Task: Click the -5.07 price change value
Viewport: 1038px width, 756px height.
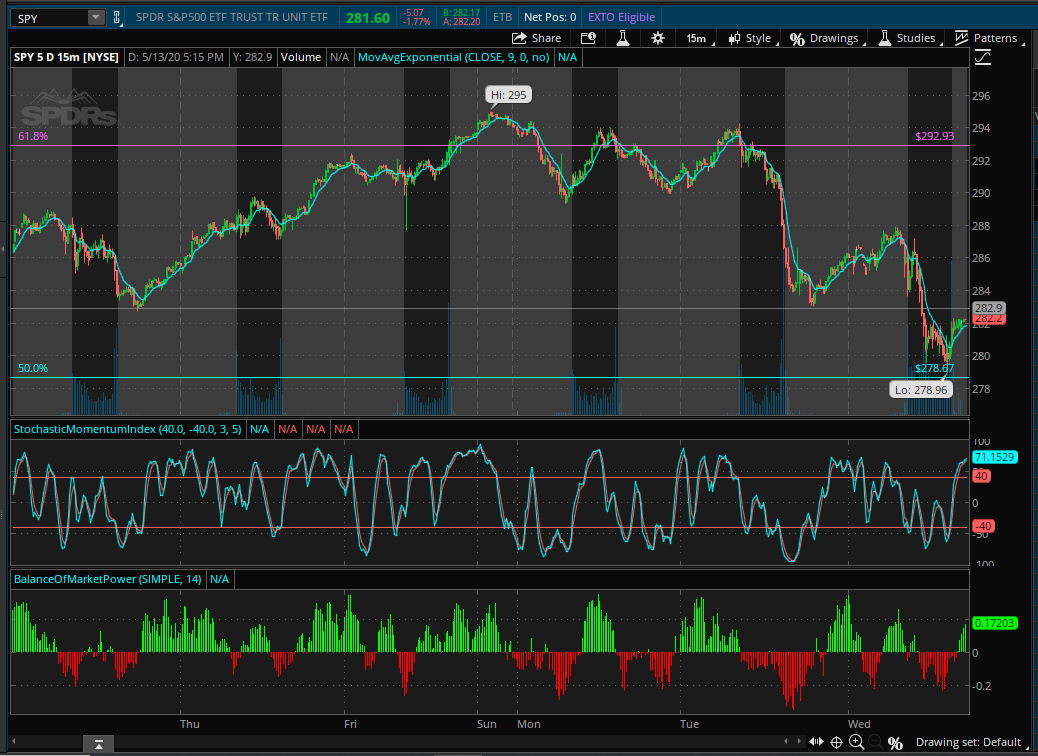Action: pyautogui.click(x=414, y=13)
